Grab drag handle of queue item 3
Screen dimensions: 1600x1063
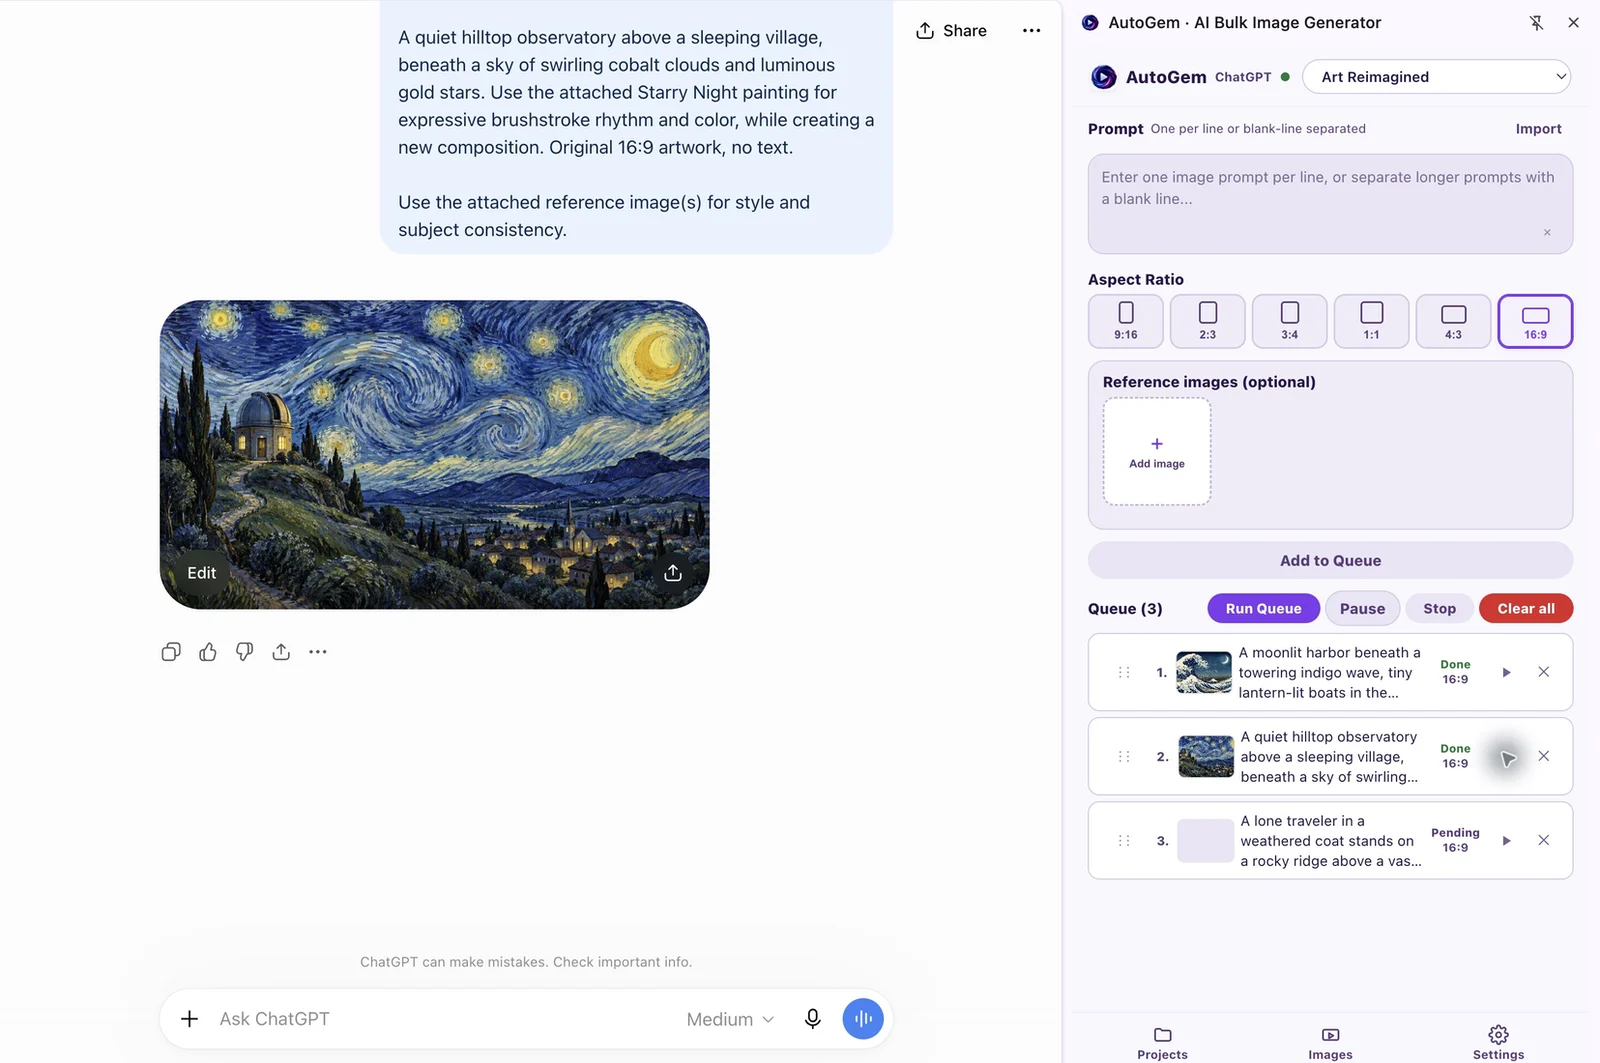[x=1124, y=840]
